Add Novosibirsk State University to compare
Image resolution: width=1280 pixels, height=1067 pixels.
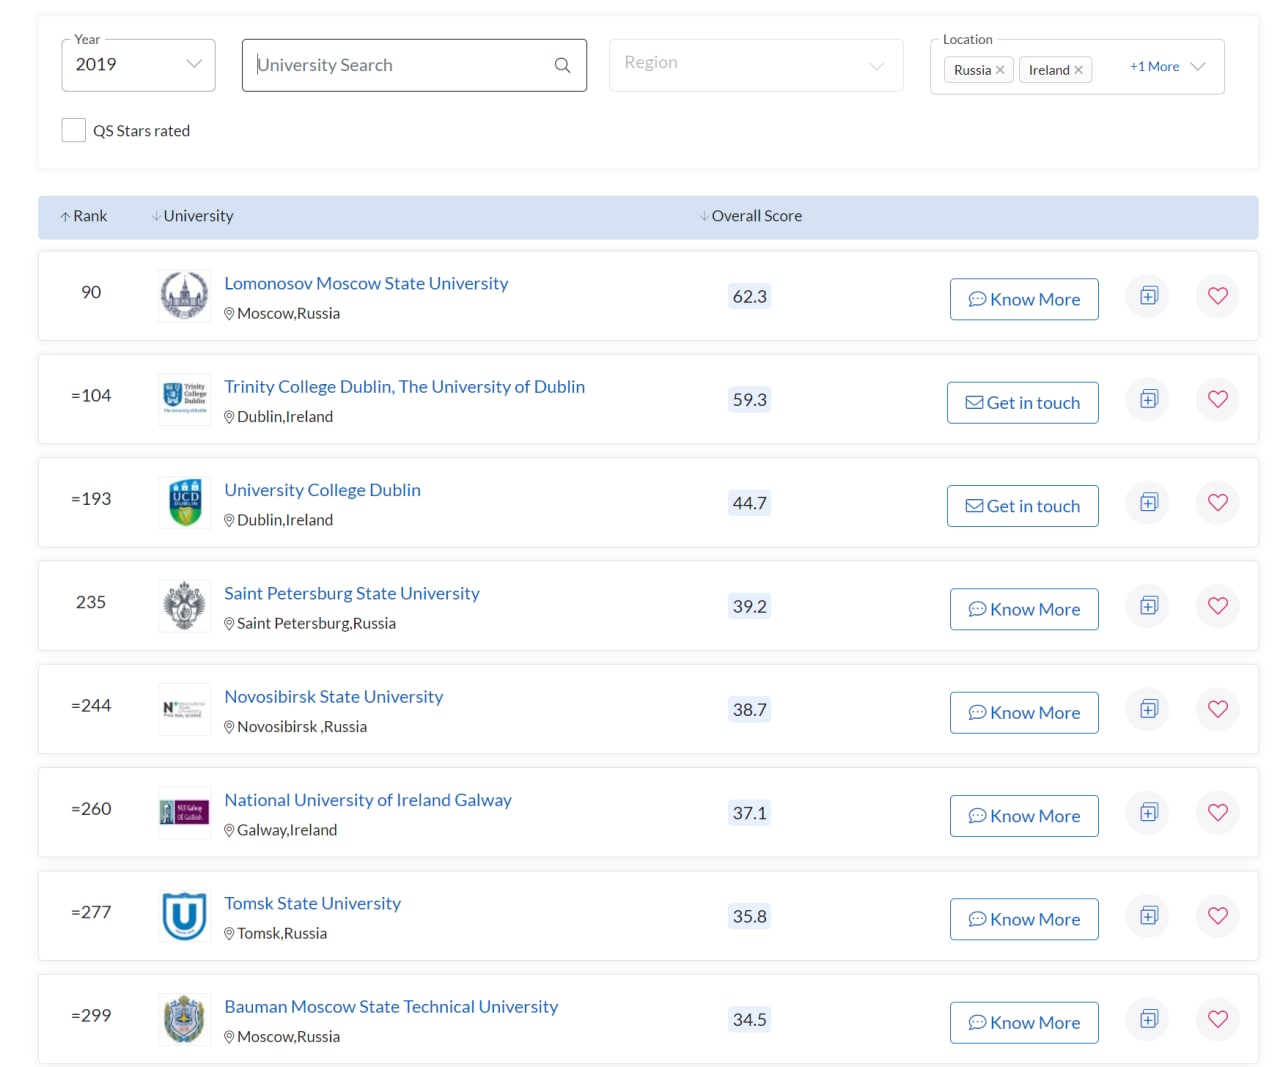(1148, 709)
